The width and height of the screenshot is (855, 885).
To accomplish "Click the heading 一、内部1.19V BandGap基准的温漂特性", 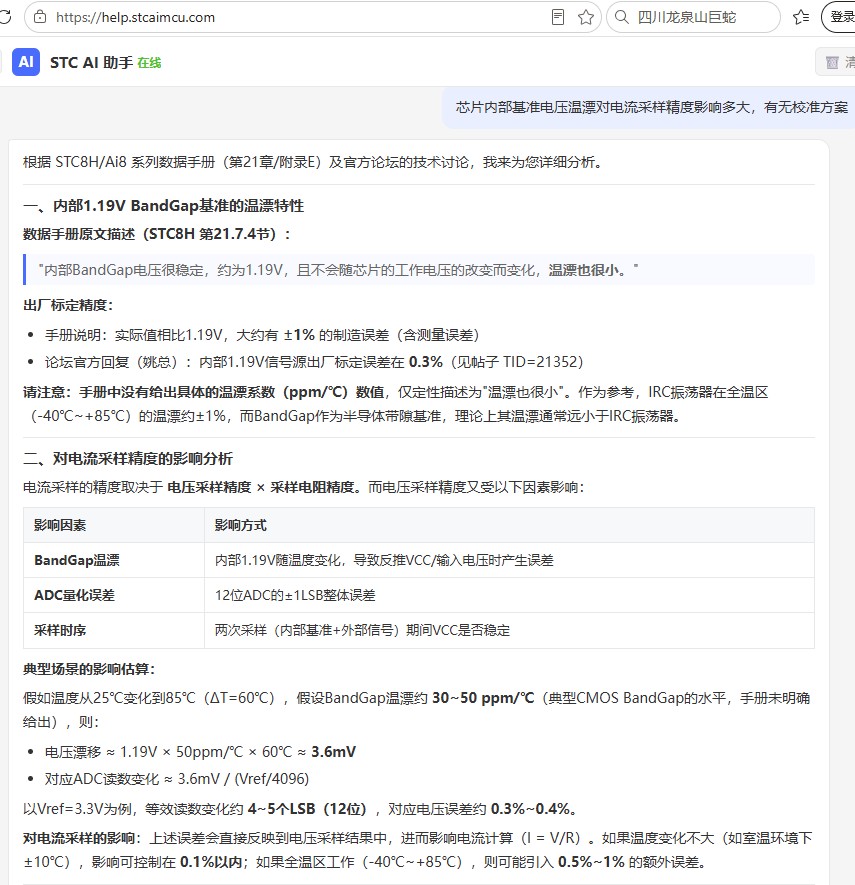I will coord(164,205).
